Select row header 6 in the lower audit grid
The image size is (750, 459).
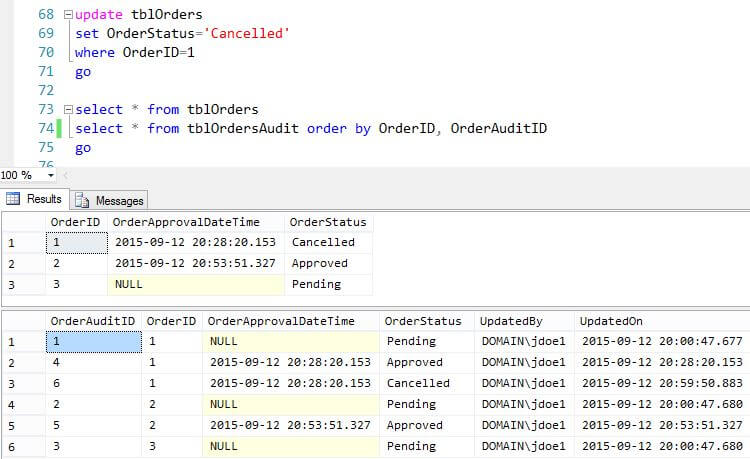point(11,445)
